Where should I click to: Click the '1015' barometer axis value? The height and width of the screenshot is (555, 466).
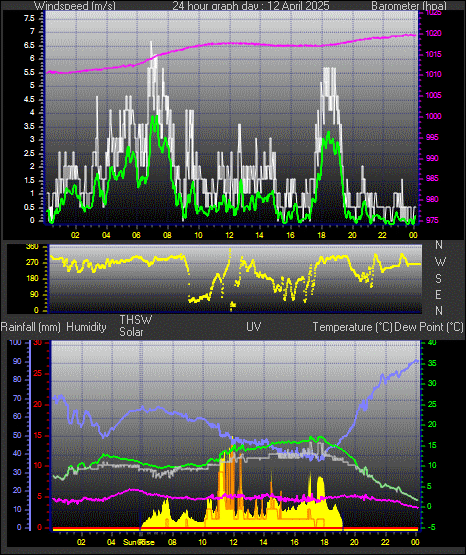pos(433,54)
